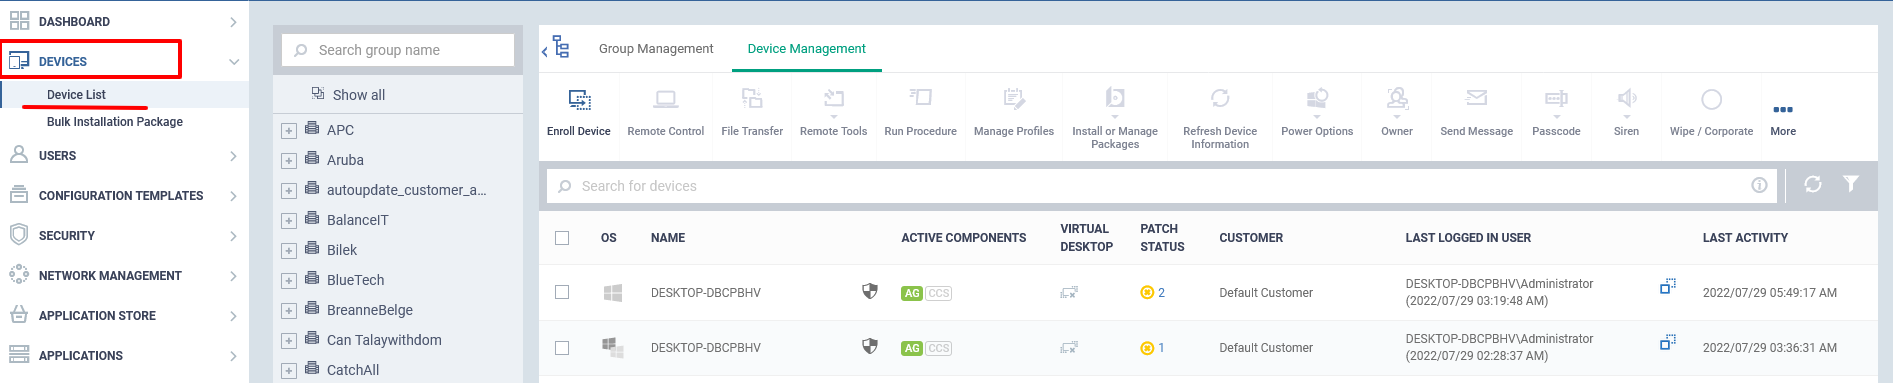
Task: Click virtual desktop icon in first row
Action: point(1069,293)
